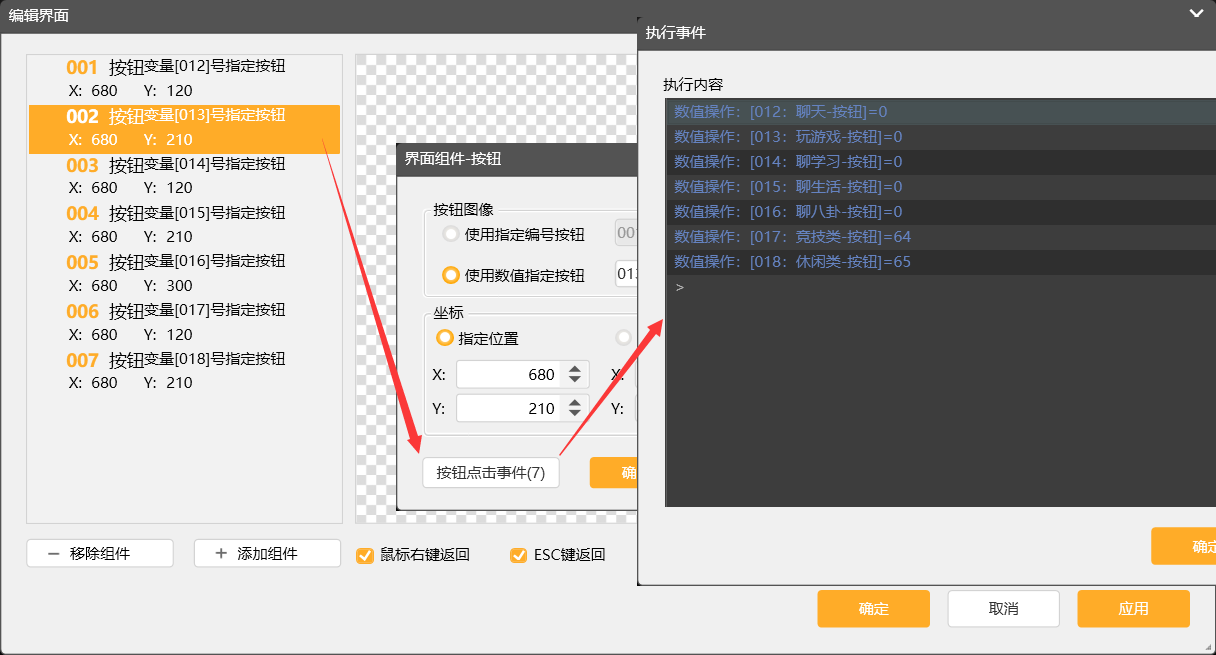Toggle 鼠标右键返回 checkbox
Screen dimensions: 1216x655
pyautogui.click(x=365, y=555)
